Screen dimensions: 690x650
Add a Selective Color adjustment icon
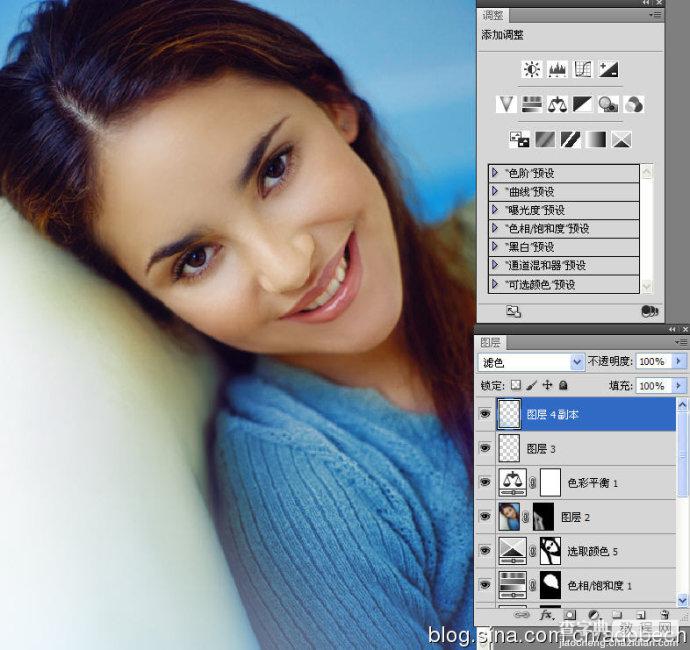click(x=621, y=140)
